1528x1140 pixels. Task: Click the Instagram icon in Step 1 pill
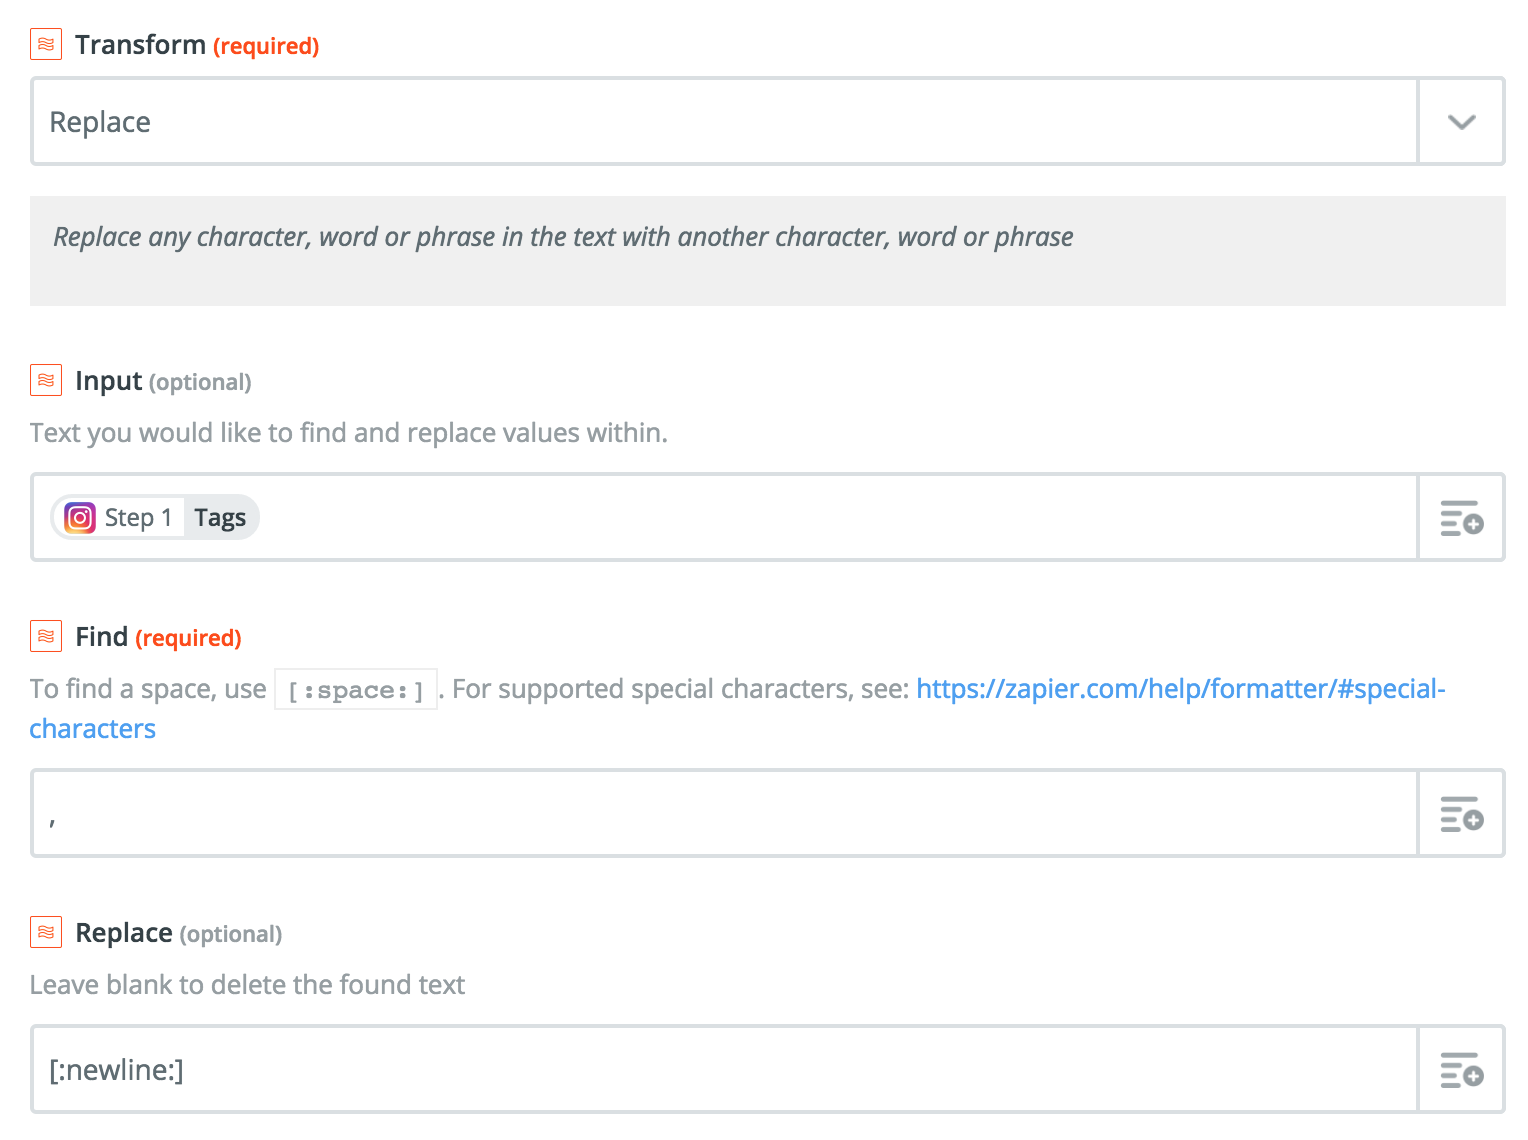80,518
